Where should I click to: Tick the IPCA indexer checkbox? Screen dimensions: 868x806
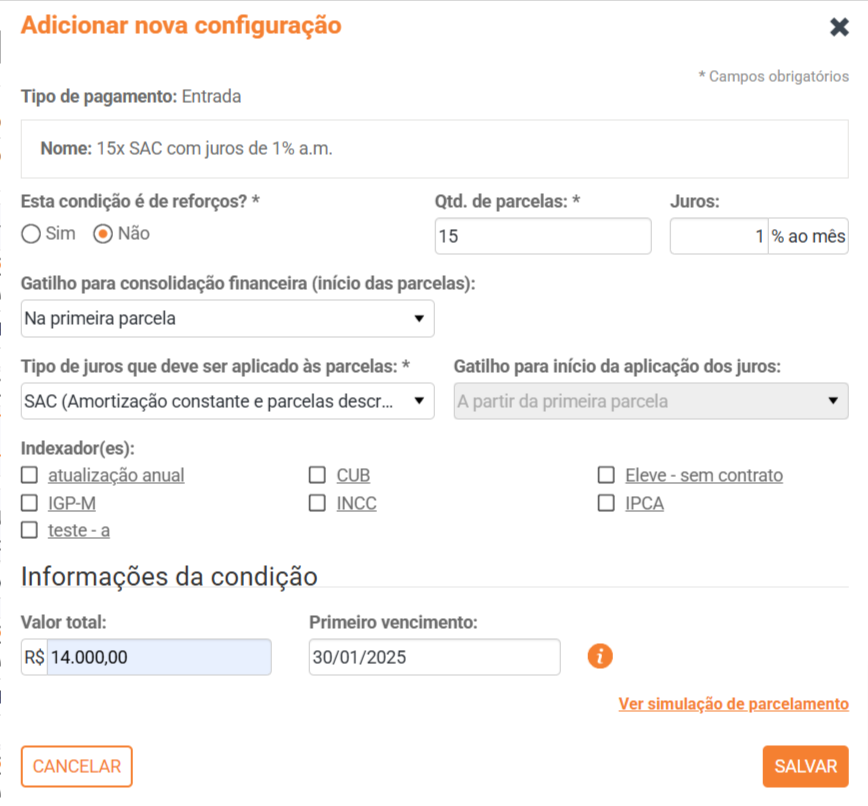coord(606,503)
